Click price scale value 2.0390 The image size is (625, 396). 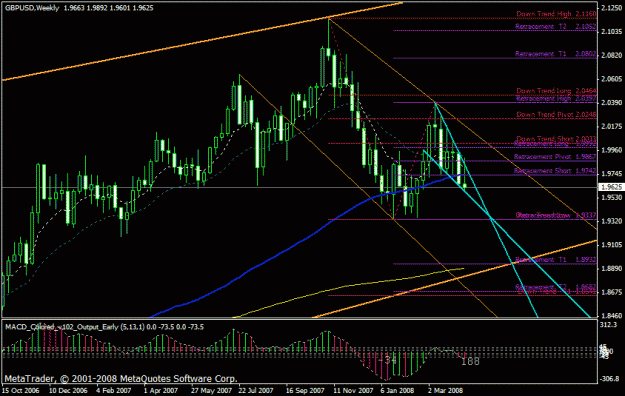pyautogui.click(x=612, y=103)
